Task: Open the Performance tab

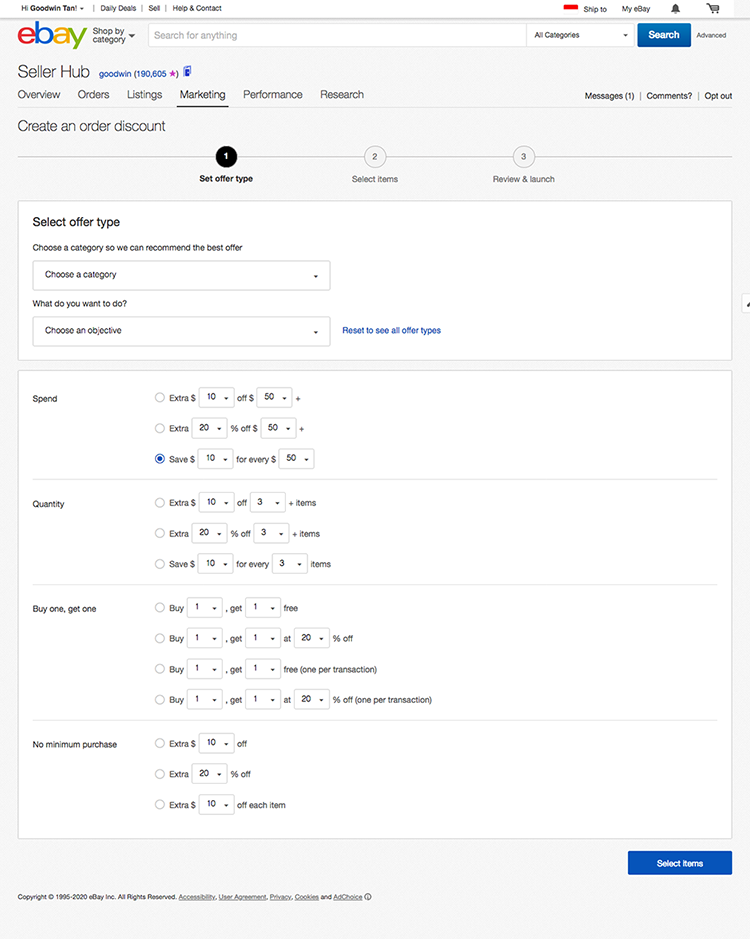Action: [x=273, y=95]
